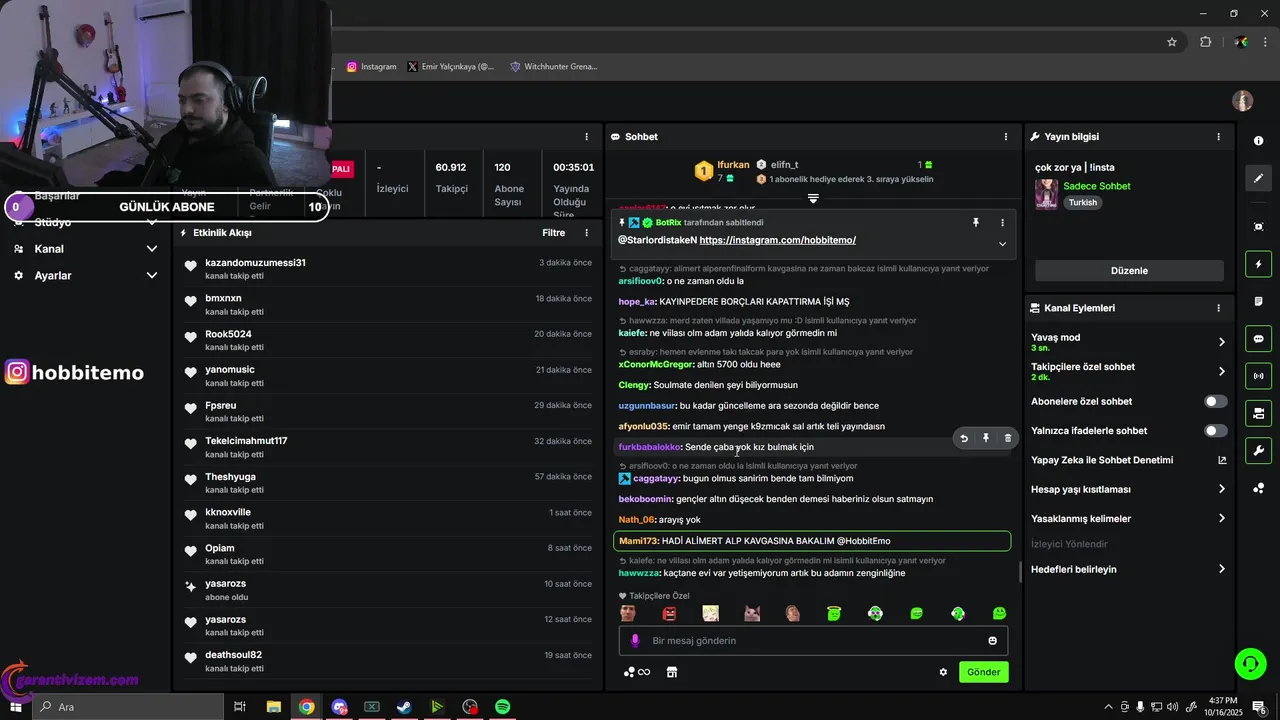Screen dimensions: 1280x720
Task: Open stats panel three-dot menu
Action: coord(587,136)
